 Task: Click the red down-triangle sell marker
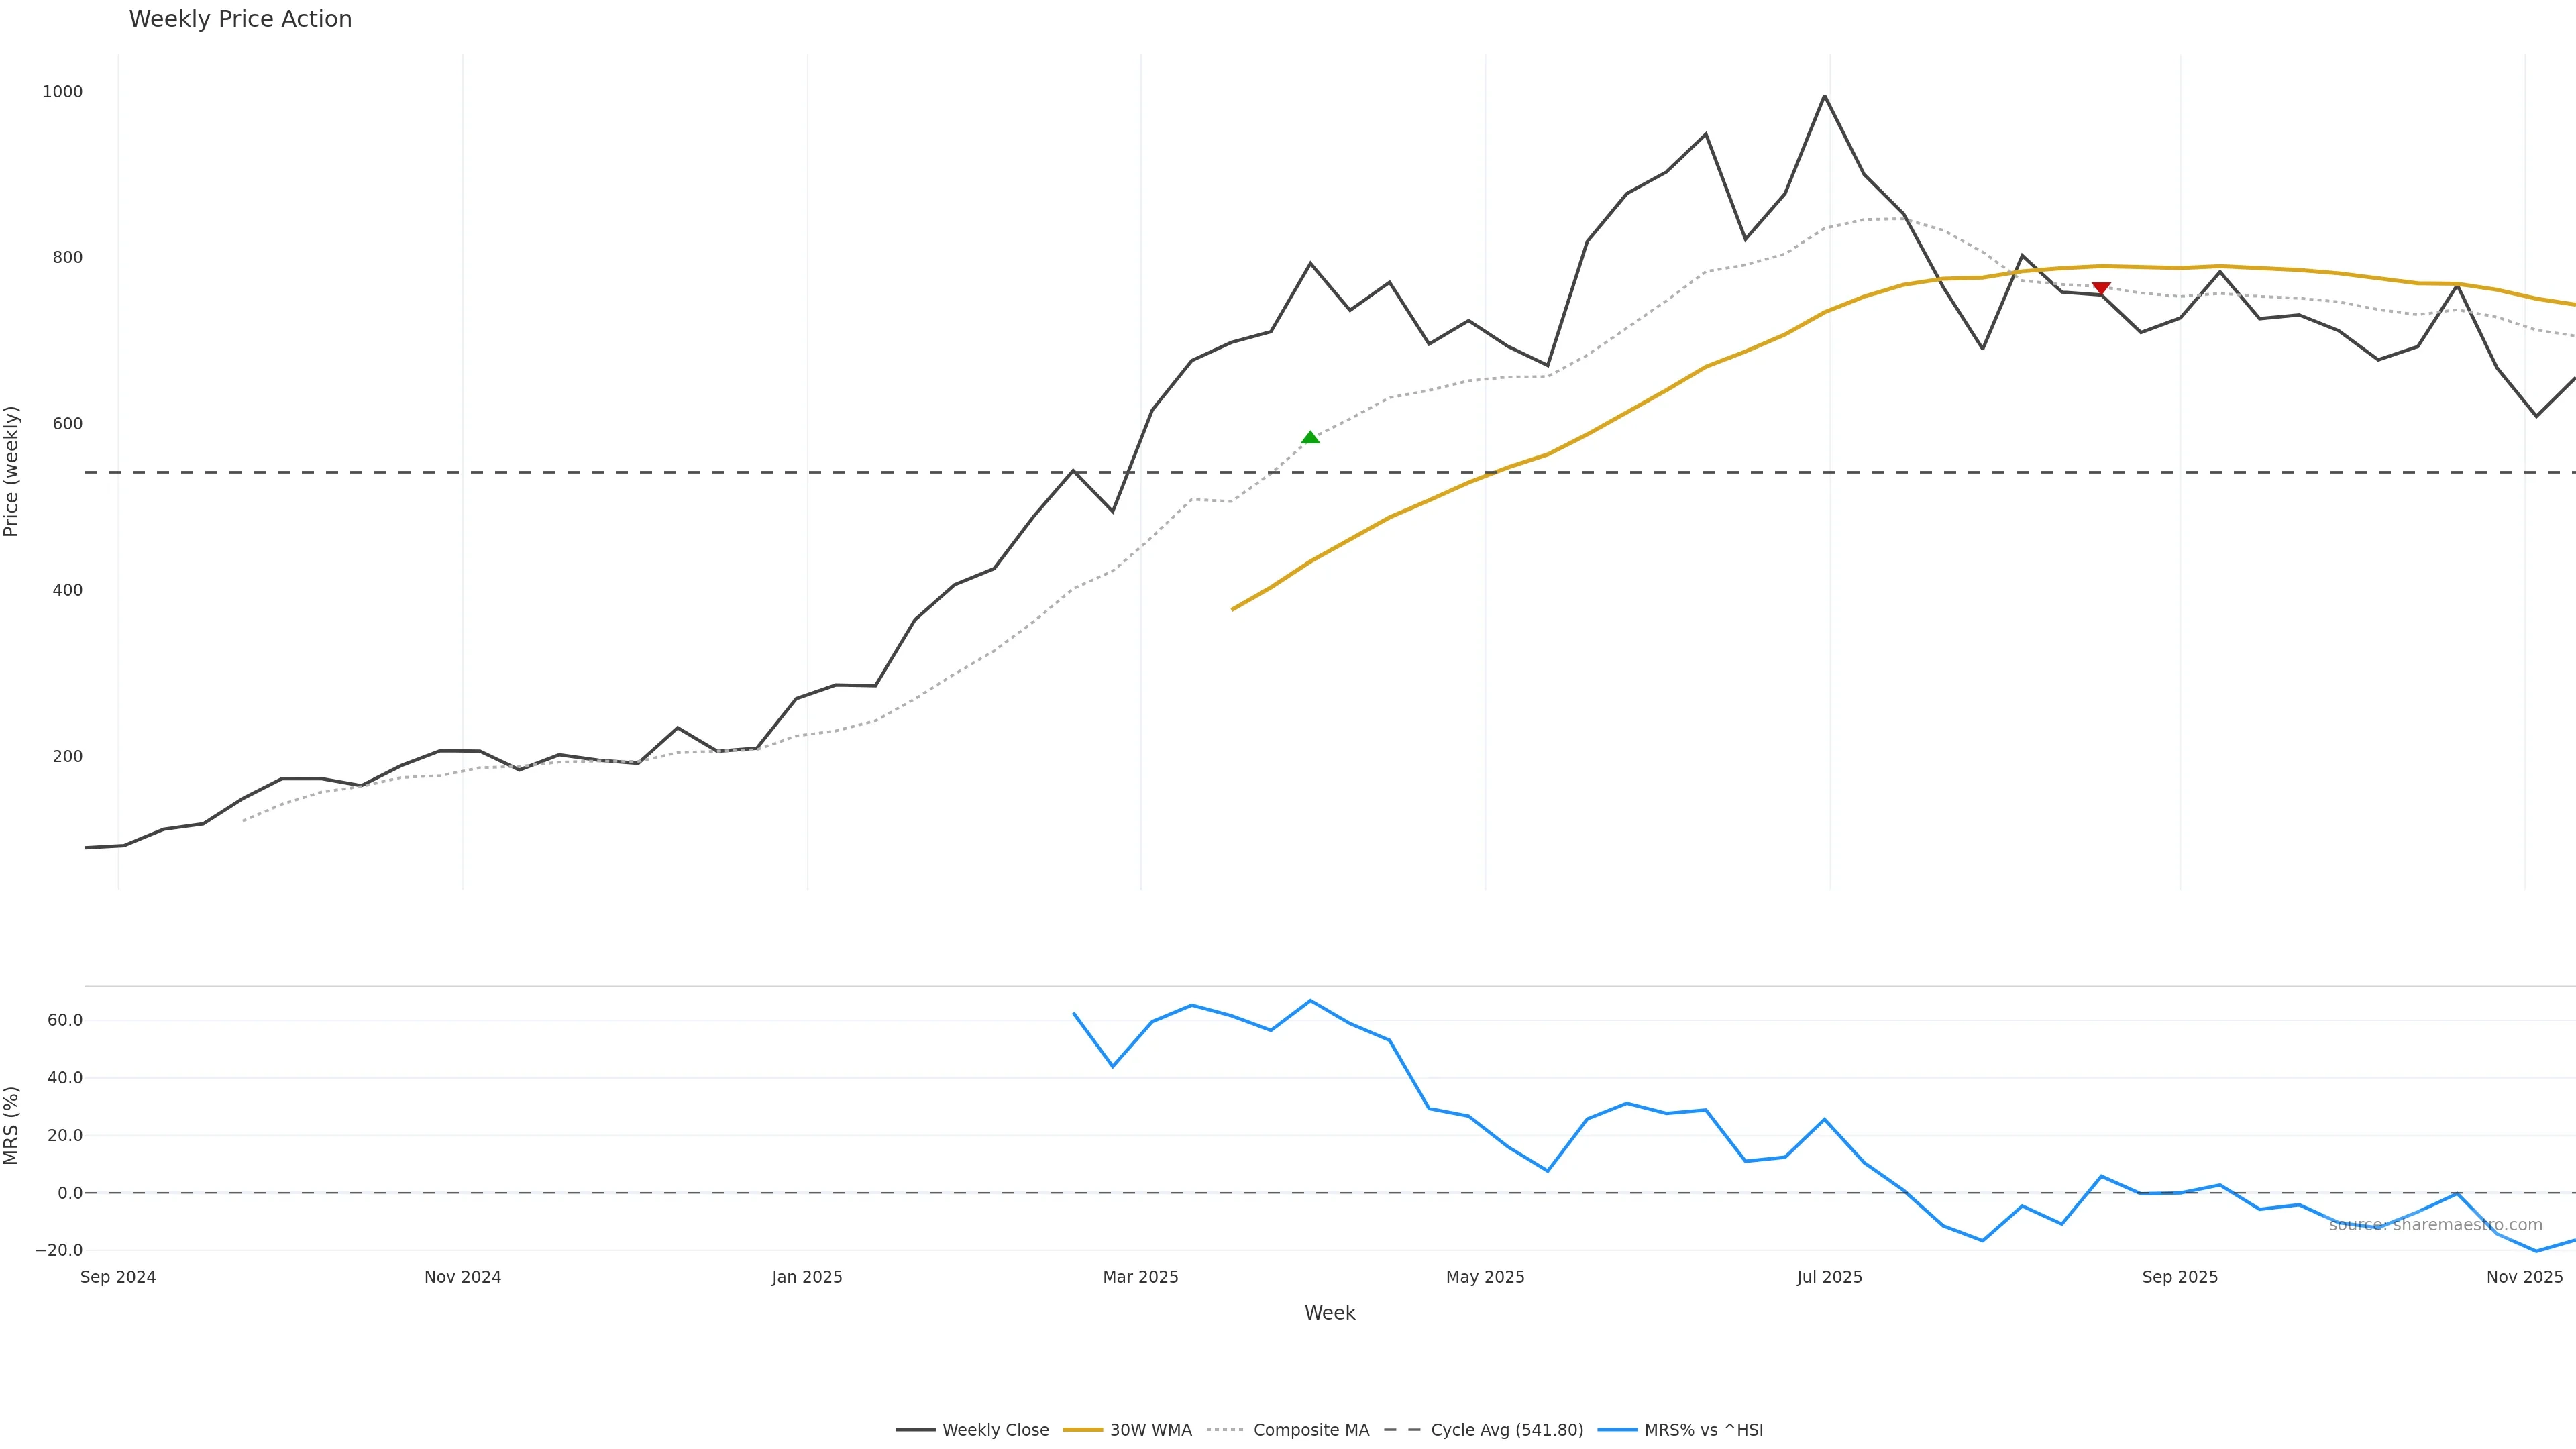click(2101, 289)
